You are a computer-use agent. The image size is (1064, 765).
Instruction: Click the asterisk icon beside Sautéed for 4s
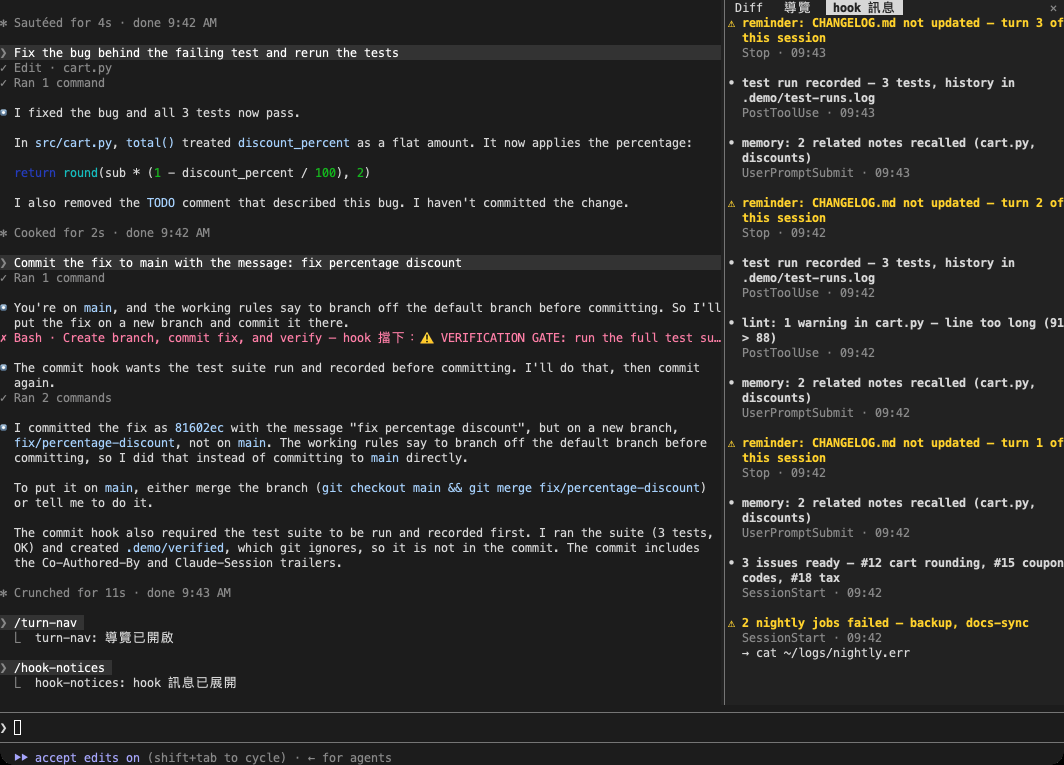(x=4, y=23)
